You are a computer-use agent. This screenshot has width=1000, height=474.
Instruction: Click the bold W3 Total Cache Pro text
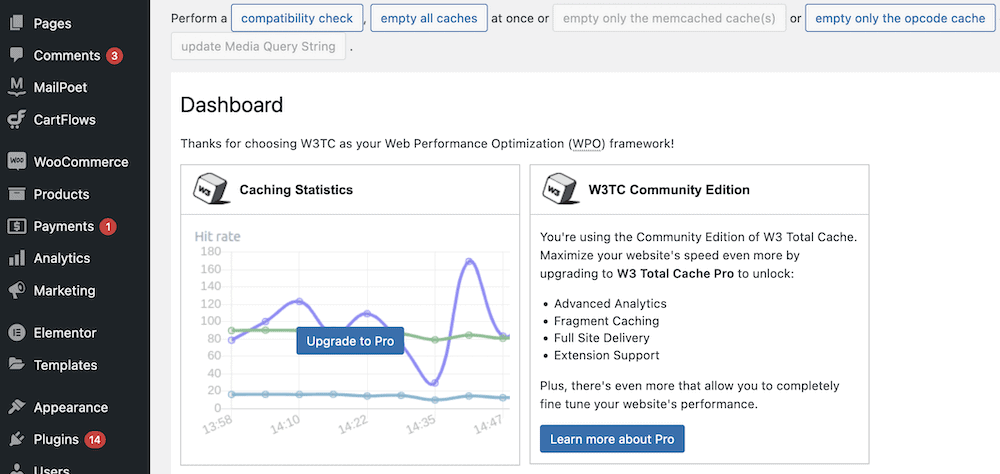(x=677, y=274)
